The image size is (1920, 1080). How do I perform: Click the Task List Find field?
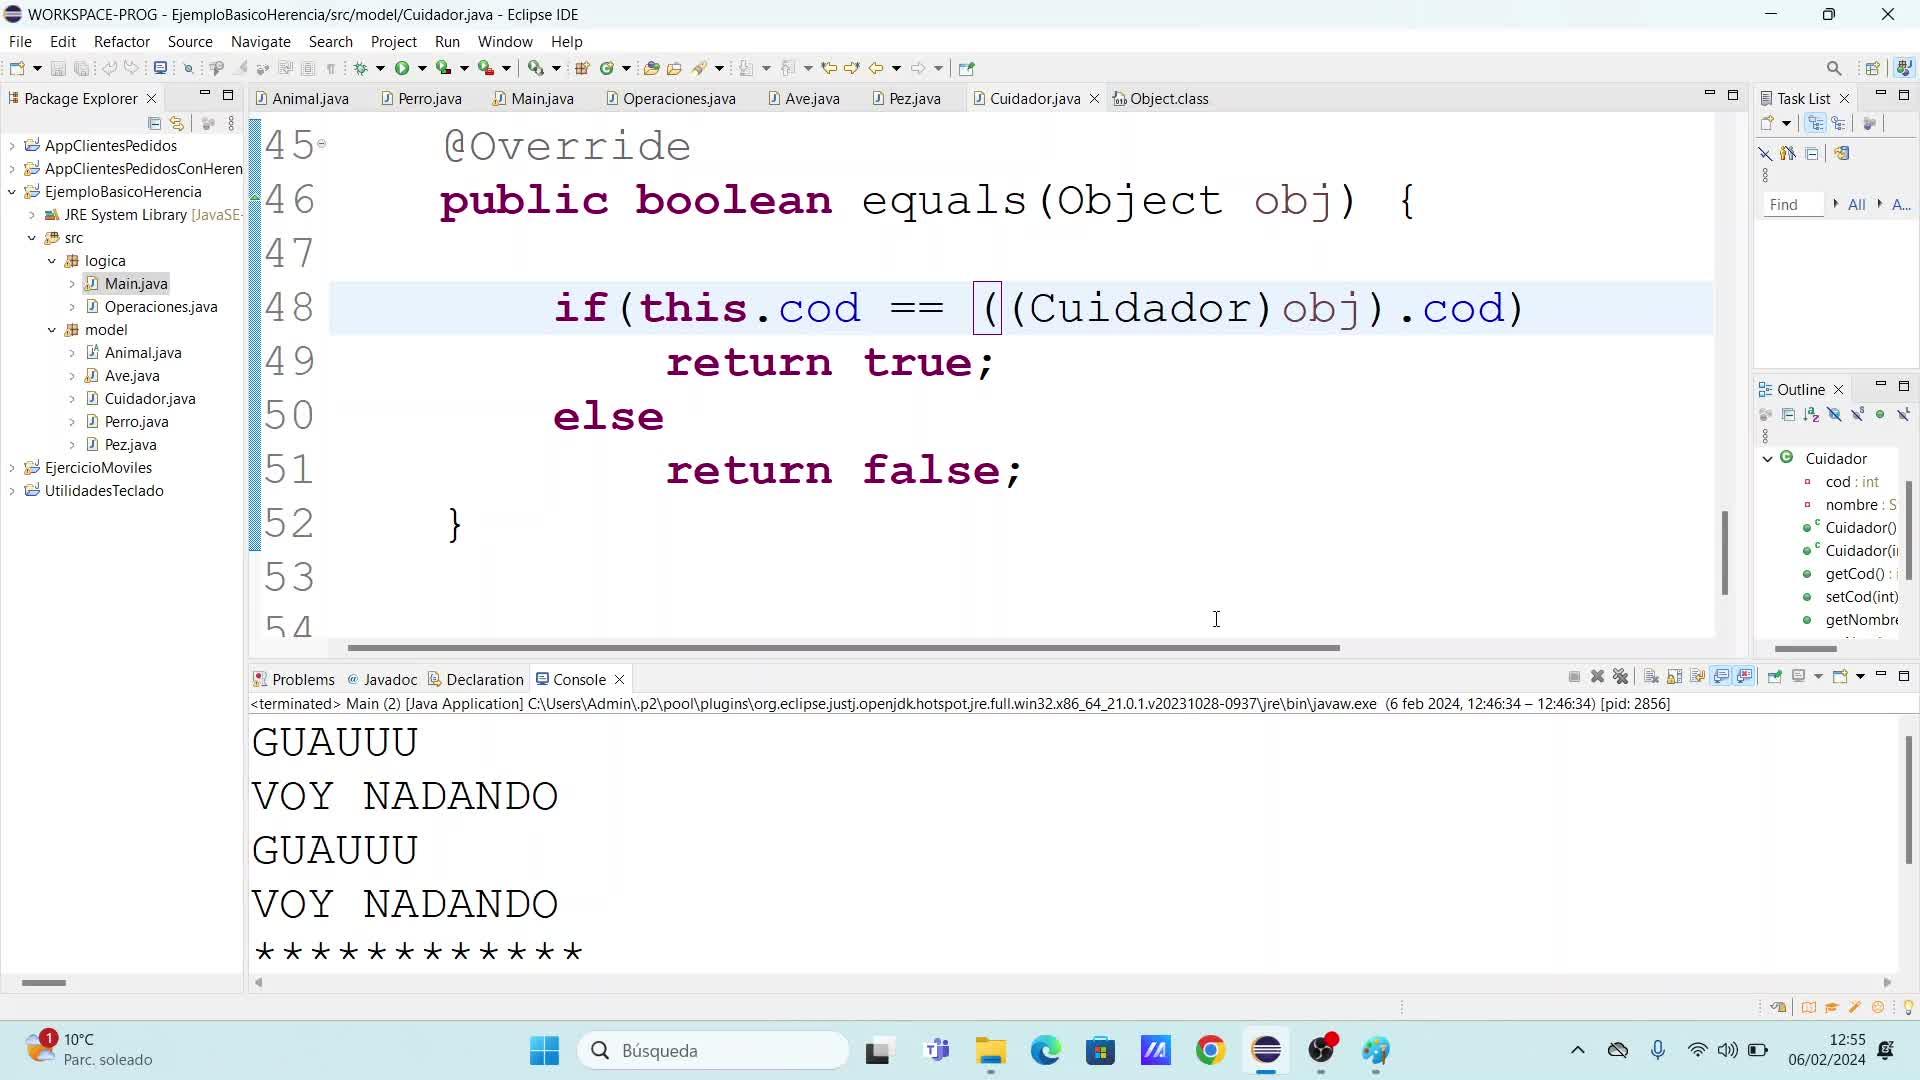[1792, 205]
